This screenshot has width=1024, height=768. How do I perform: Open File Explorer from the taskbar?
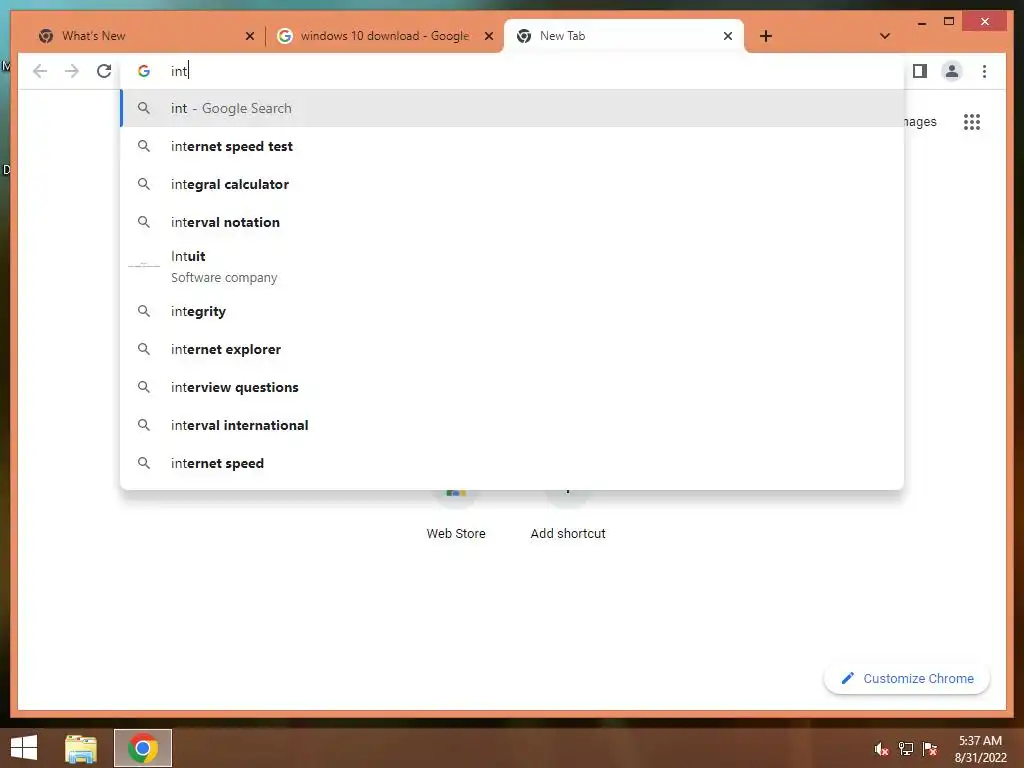[81, 748]
